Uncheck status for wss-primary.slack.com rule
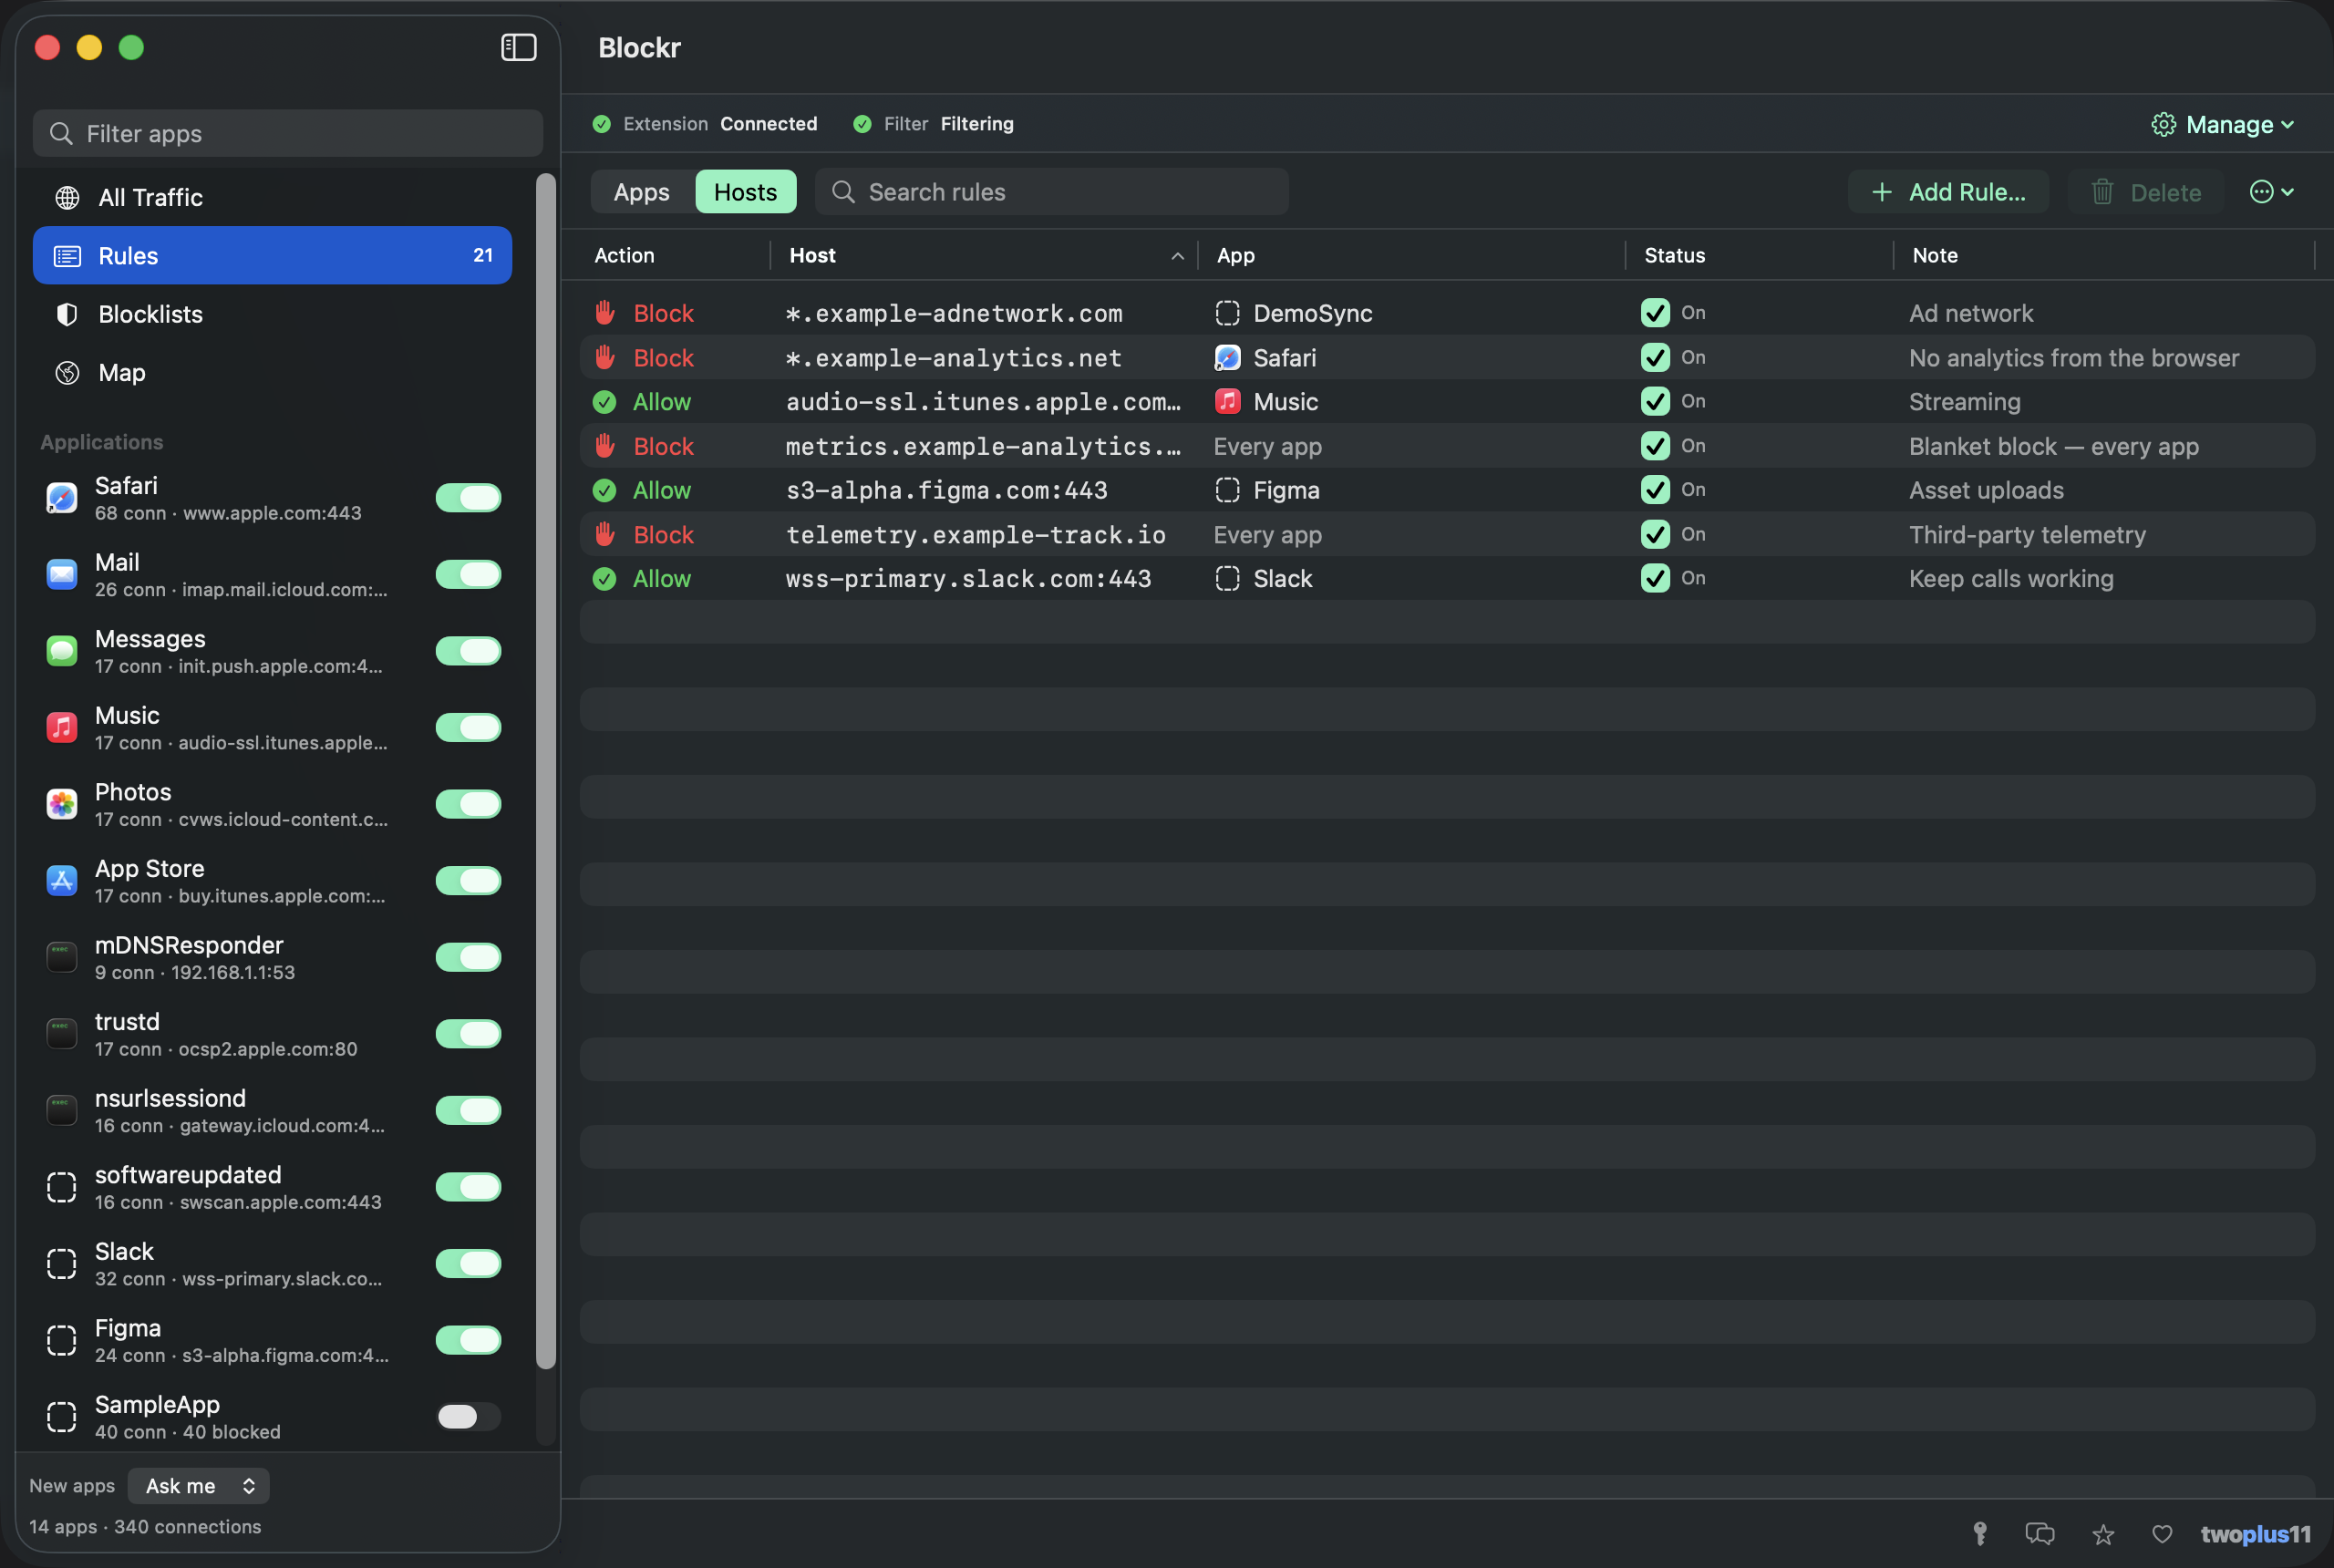Screen dimensions: 2334x1568 click(1655, 579)
